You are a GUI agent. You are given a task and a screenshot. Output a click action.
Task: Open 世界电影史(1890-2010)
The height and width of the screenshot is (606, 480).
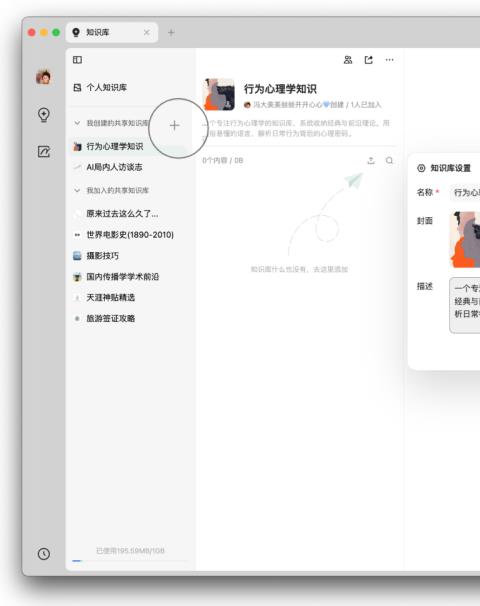pos(128,235)
